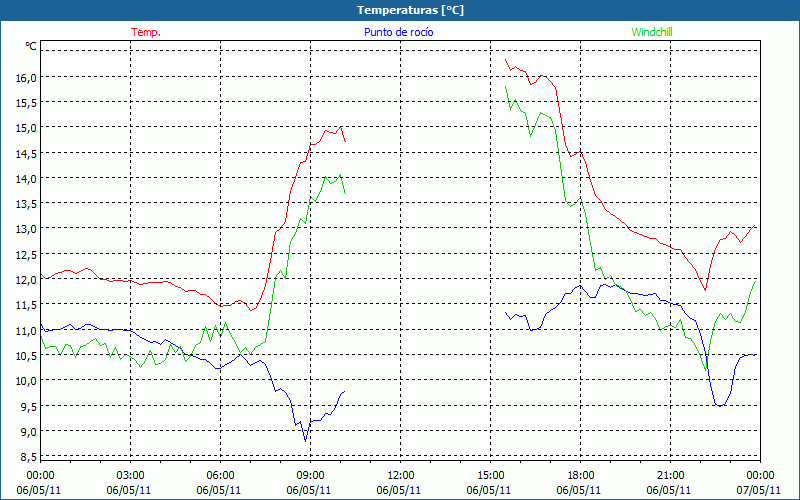Click the 9,5 y-axis value
Image resolution: width=800 pixels, height=500 pixels.
[29, 406]
